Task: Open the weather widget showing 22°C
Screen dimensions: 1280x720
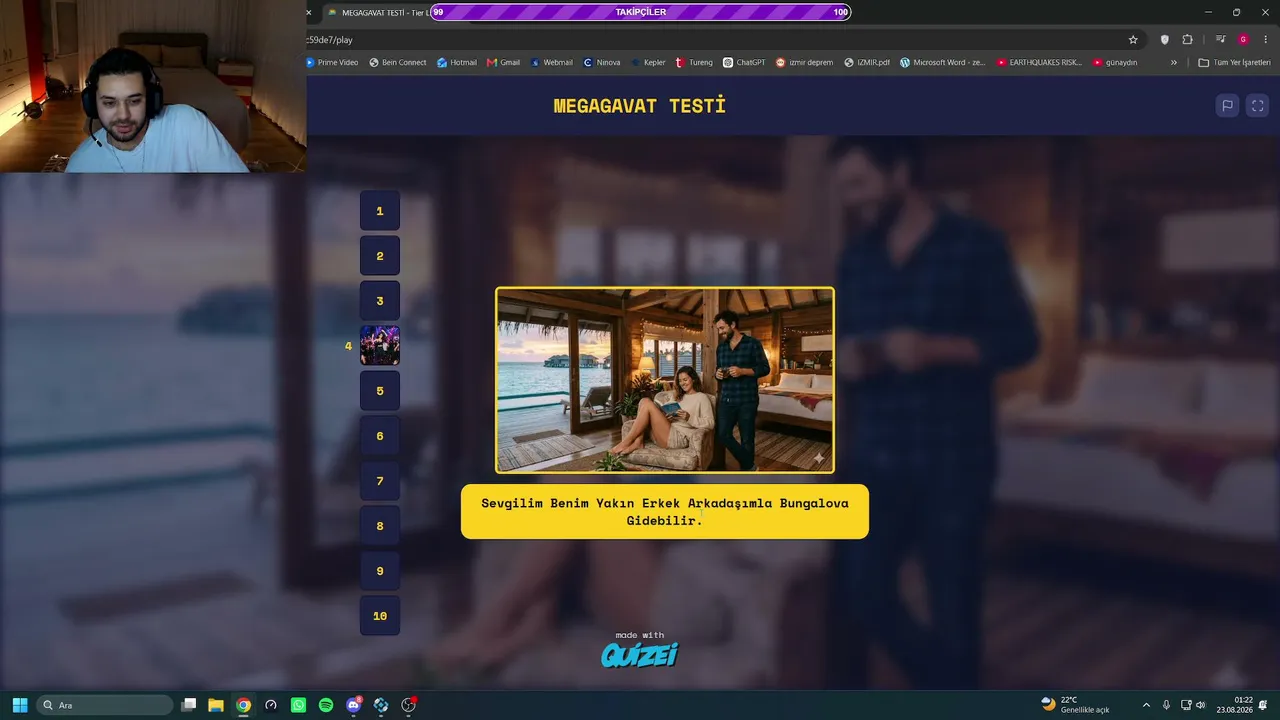Action: (x=1075, y=705)
